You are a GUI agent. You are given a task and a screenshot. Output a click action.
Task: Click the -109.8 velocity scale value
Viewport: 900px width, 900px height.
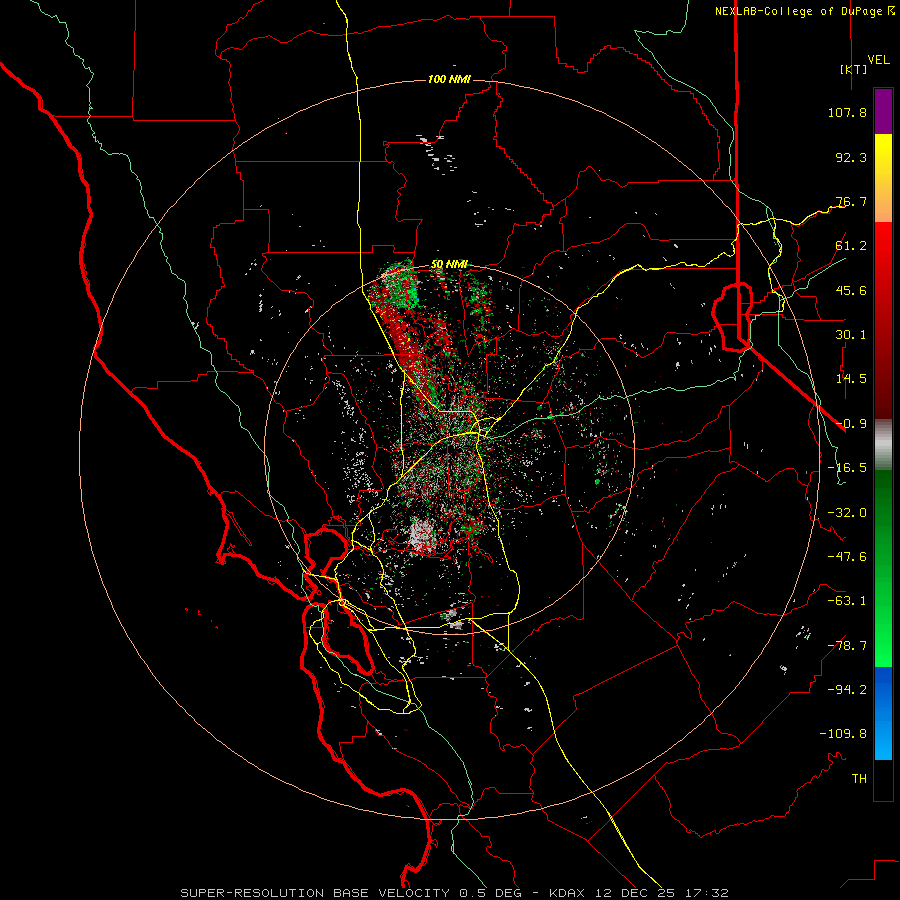click(x=843, y=734)
